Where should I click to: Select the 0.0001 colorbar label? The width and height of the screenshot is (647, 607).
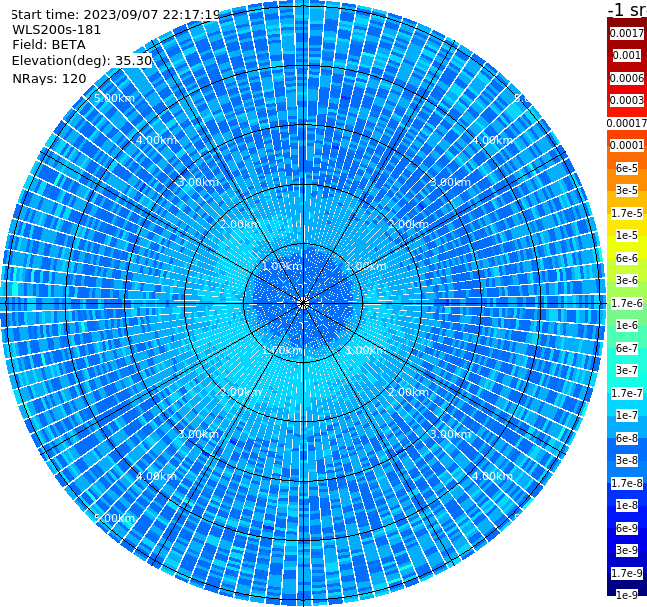627,145
